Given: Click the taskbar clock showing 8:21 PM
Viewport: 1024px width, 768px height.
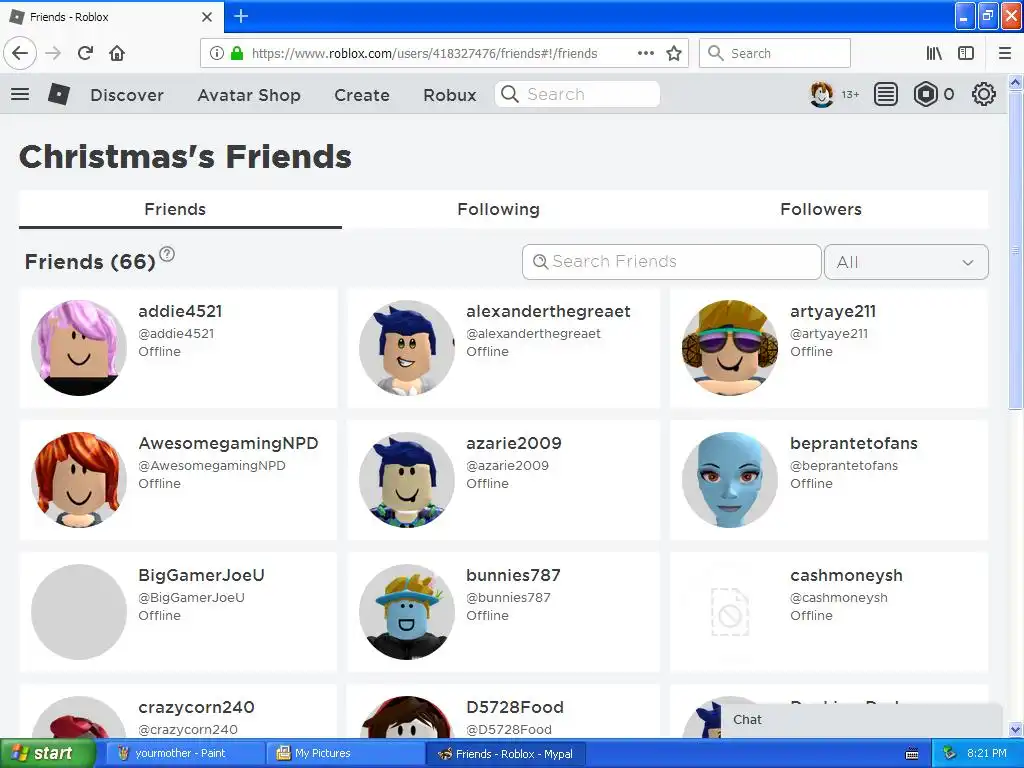Looking at the screenshot, I should click(987, 754).
